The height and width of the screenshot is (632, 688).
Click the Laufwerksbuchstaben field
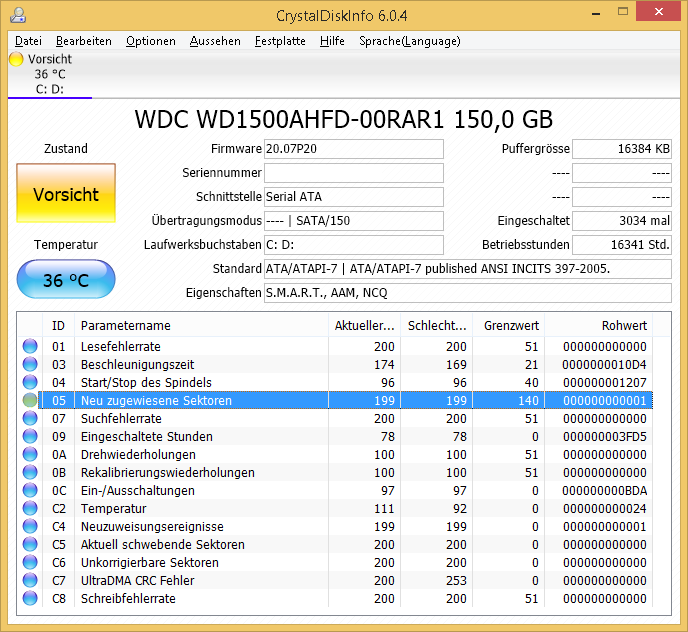[354, 245]
